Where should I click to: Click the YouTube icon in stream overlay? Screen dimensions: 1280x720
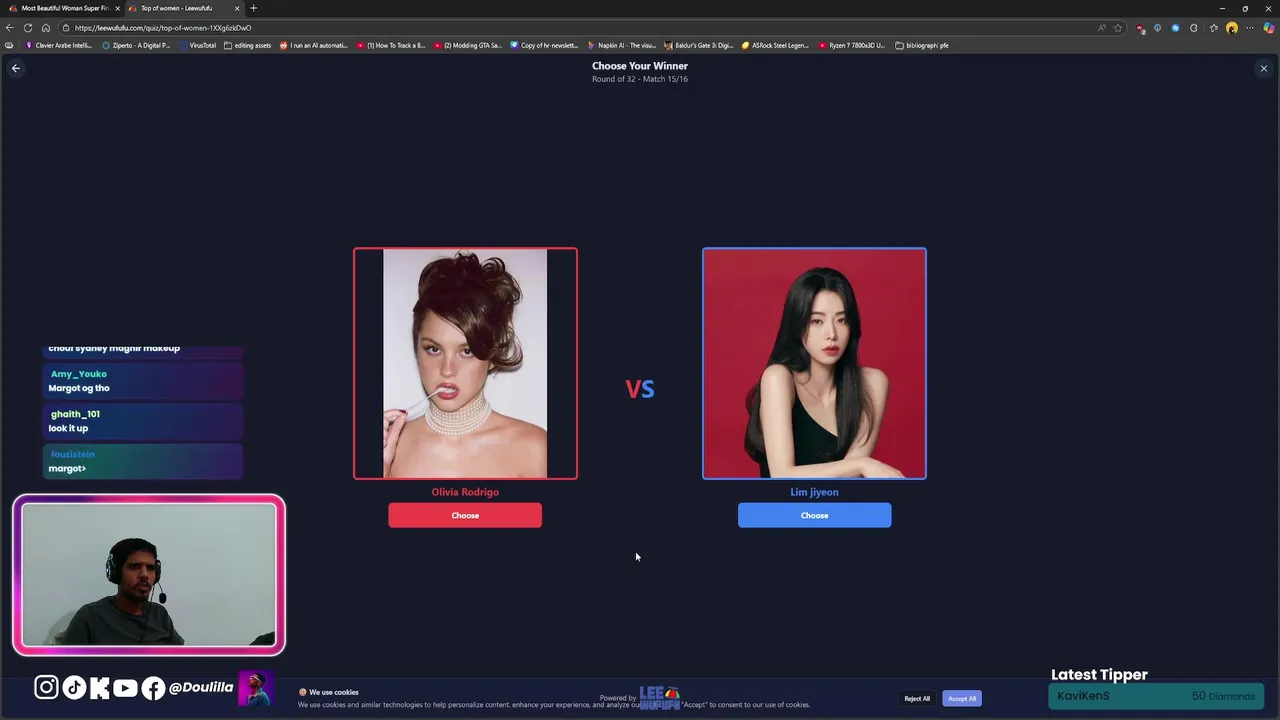[x=125, y=687]
